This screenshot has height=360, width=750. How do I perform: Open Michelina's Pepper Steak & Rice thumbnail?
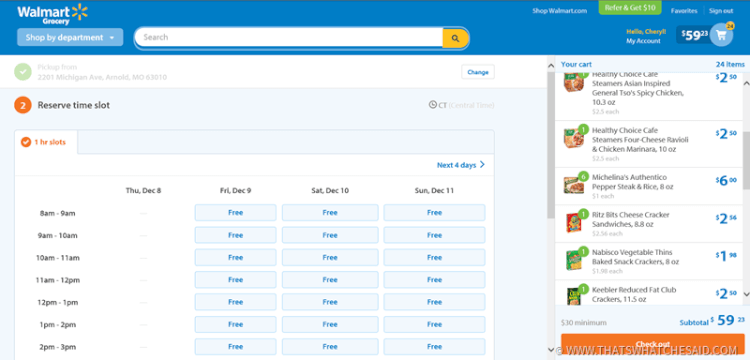(x=574, y=185)
